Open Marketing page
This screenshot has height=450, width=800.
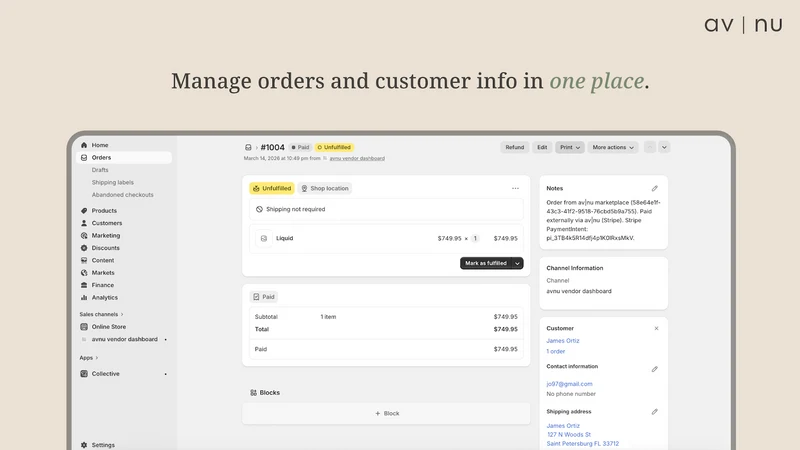[x=106, y=235]
